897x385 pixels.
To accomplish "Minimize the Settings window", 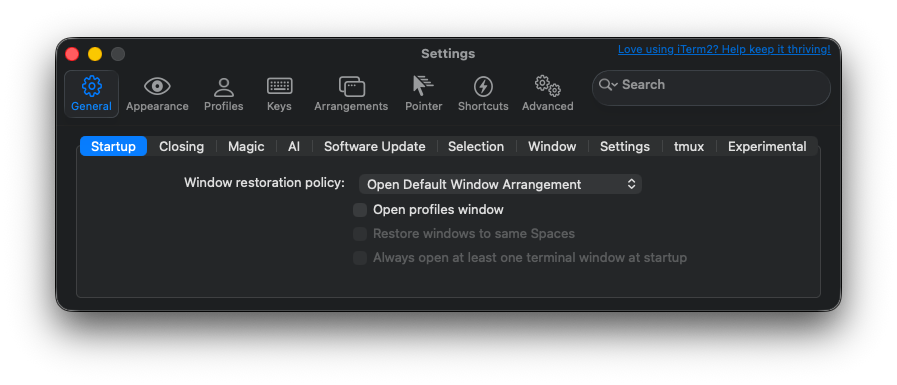I will [x=95, y=54].
